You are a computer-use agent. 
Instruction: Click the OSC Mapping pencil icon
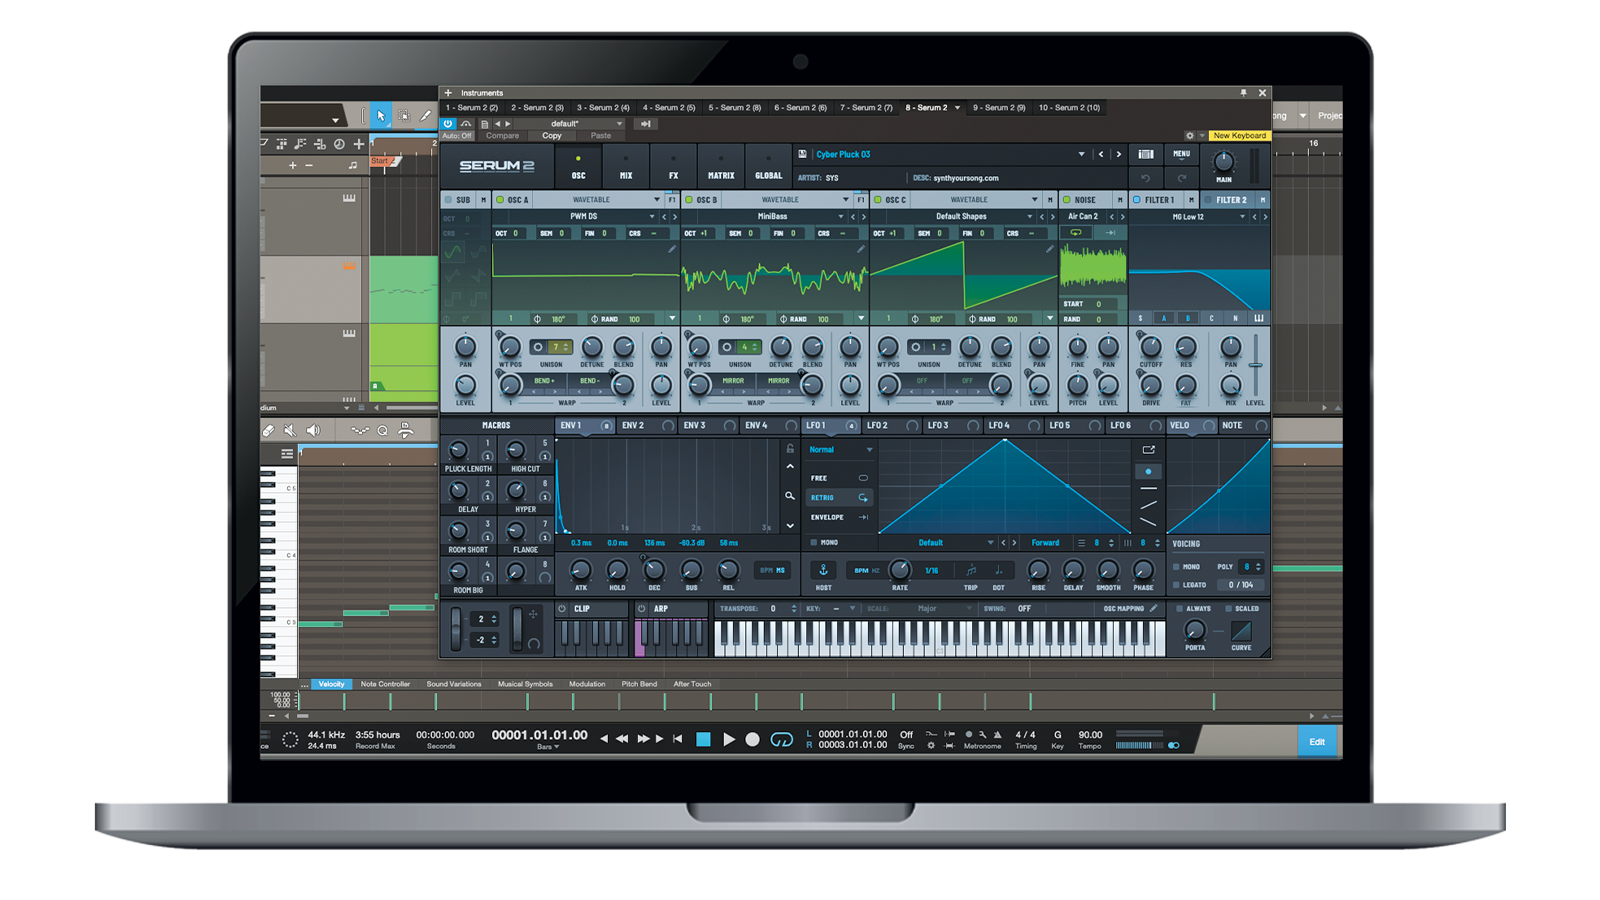pyautogui.click(x=1153, y=608)
